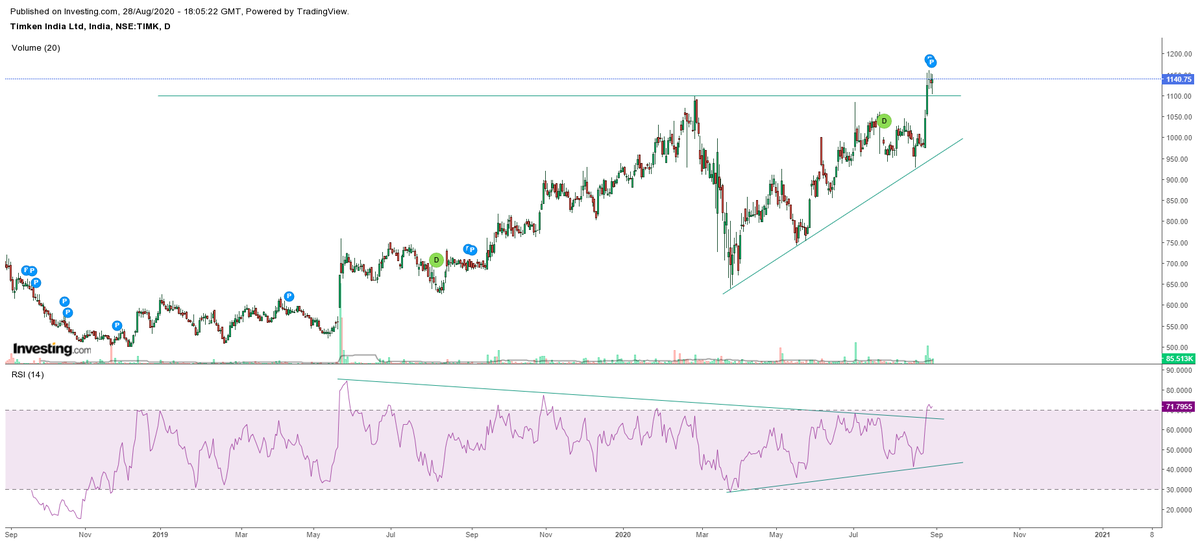Click the current price tag 1140.75
Screen dimensions: 1200x543
[x=1178, y=78]
